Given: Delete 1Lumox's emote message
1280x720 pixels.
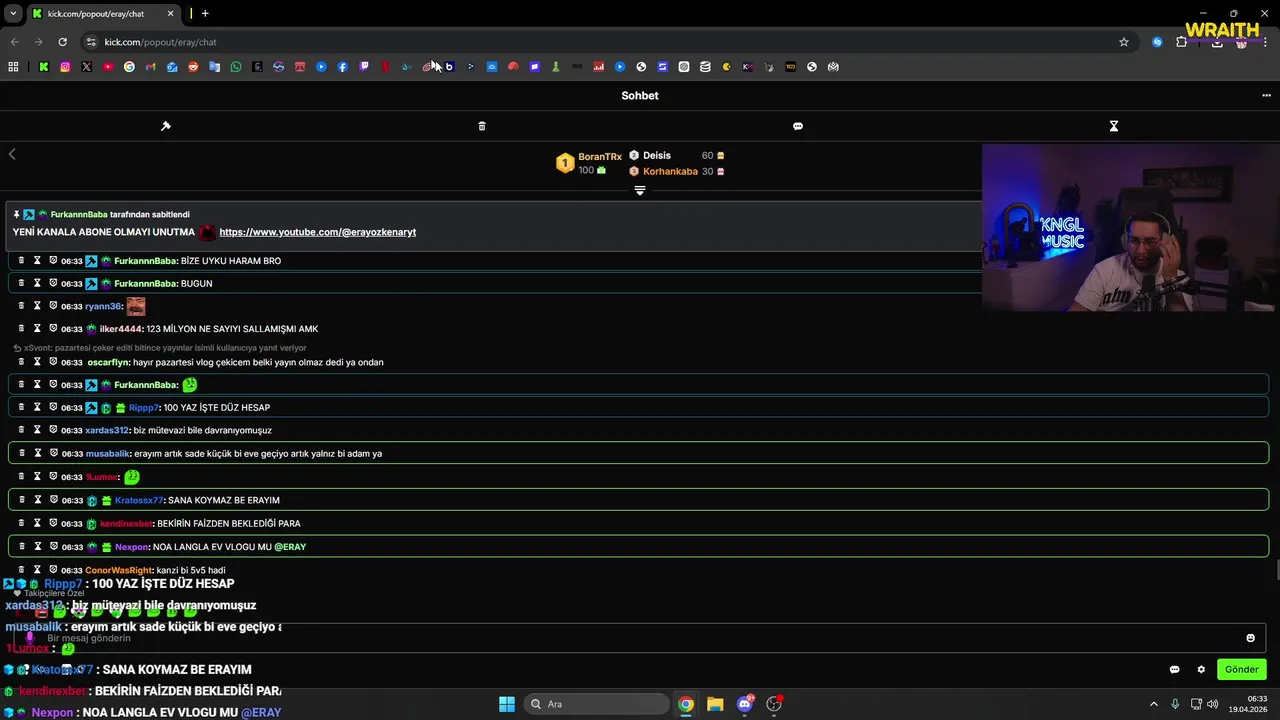Looking at the screenshot, I should pos(21,477).
